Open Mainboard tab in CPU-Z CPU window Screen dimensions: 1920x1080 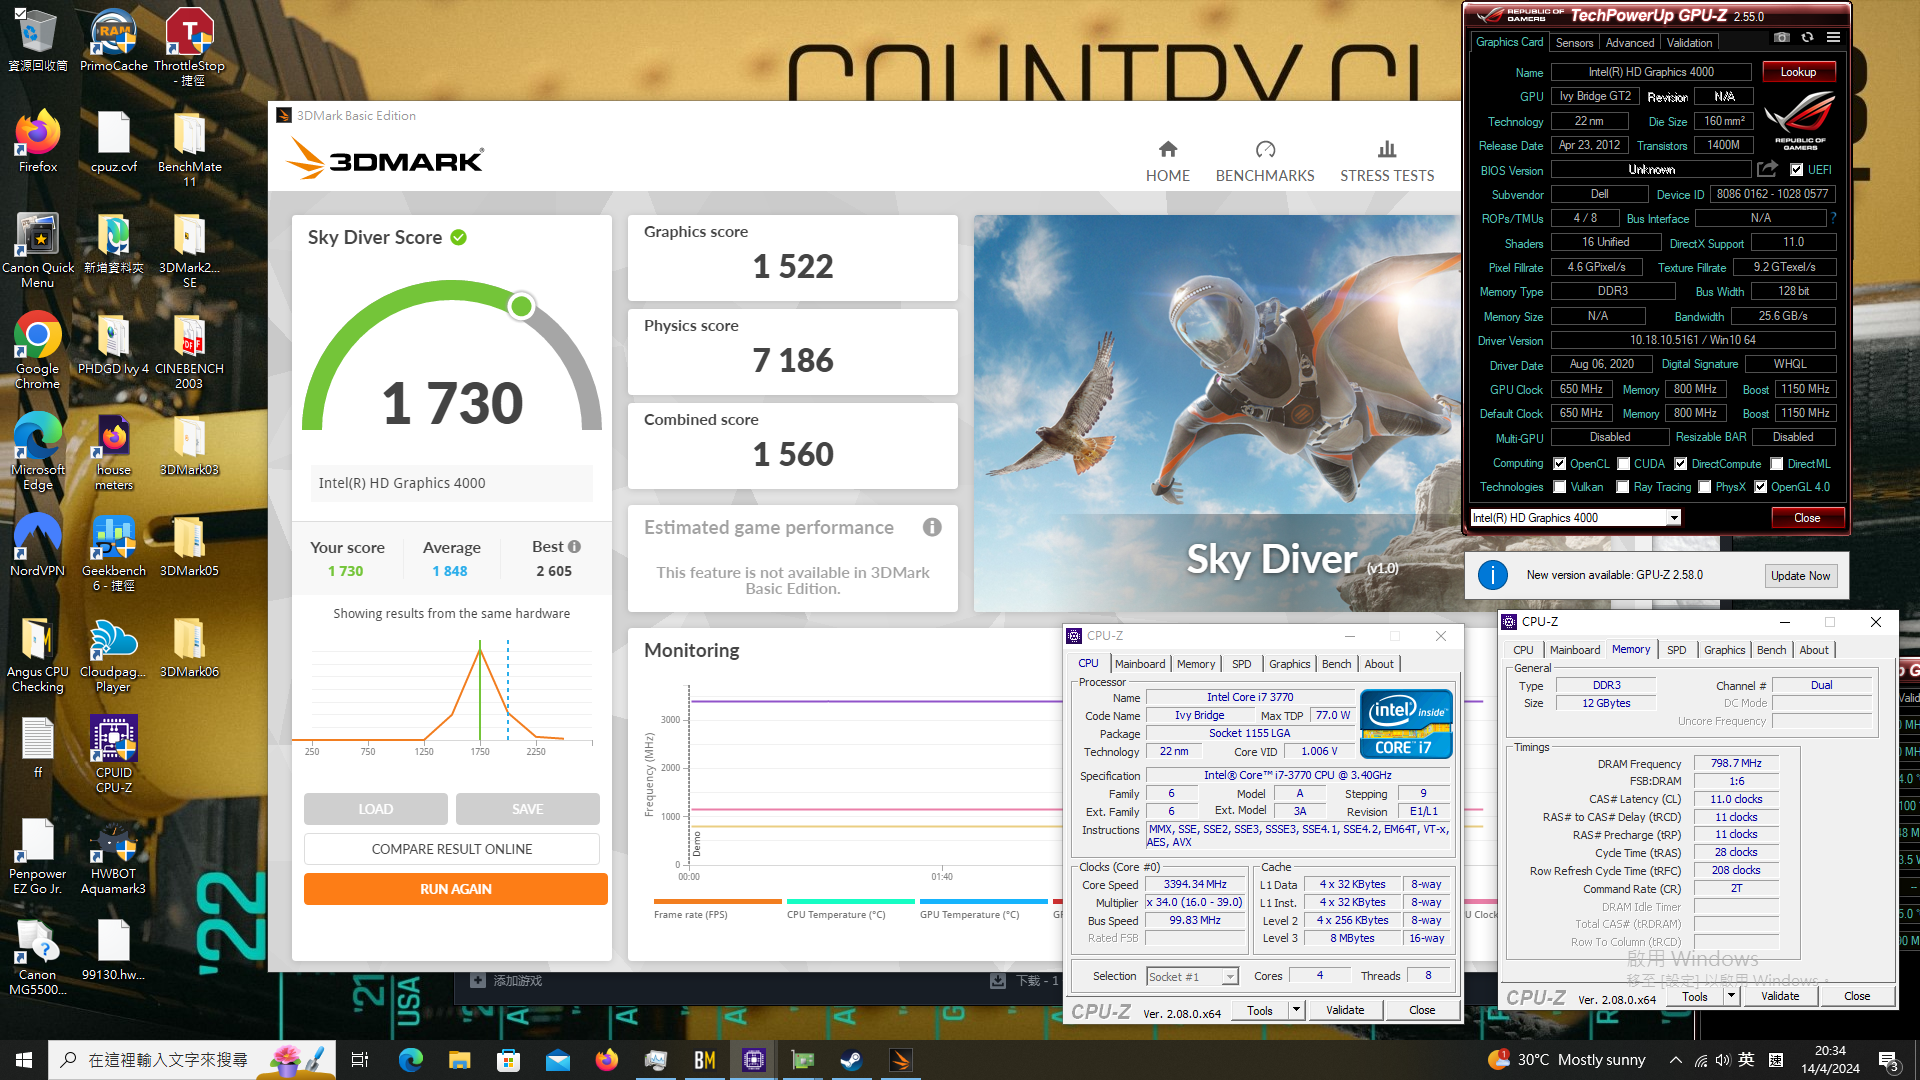[1140, 664]
